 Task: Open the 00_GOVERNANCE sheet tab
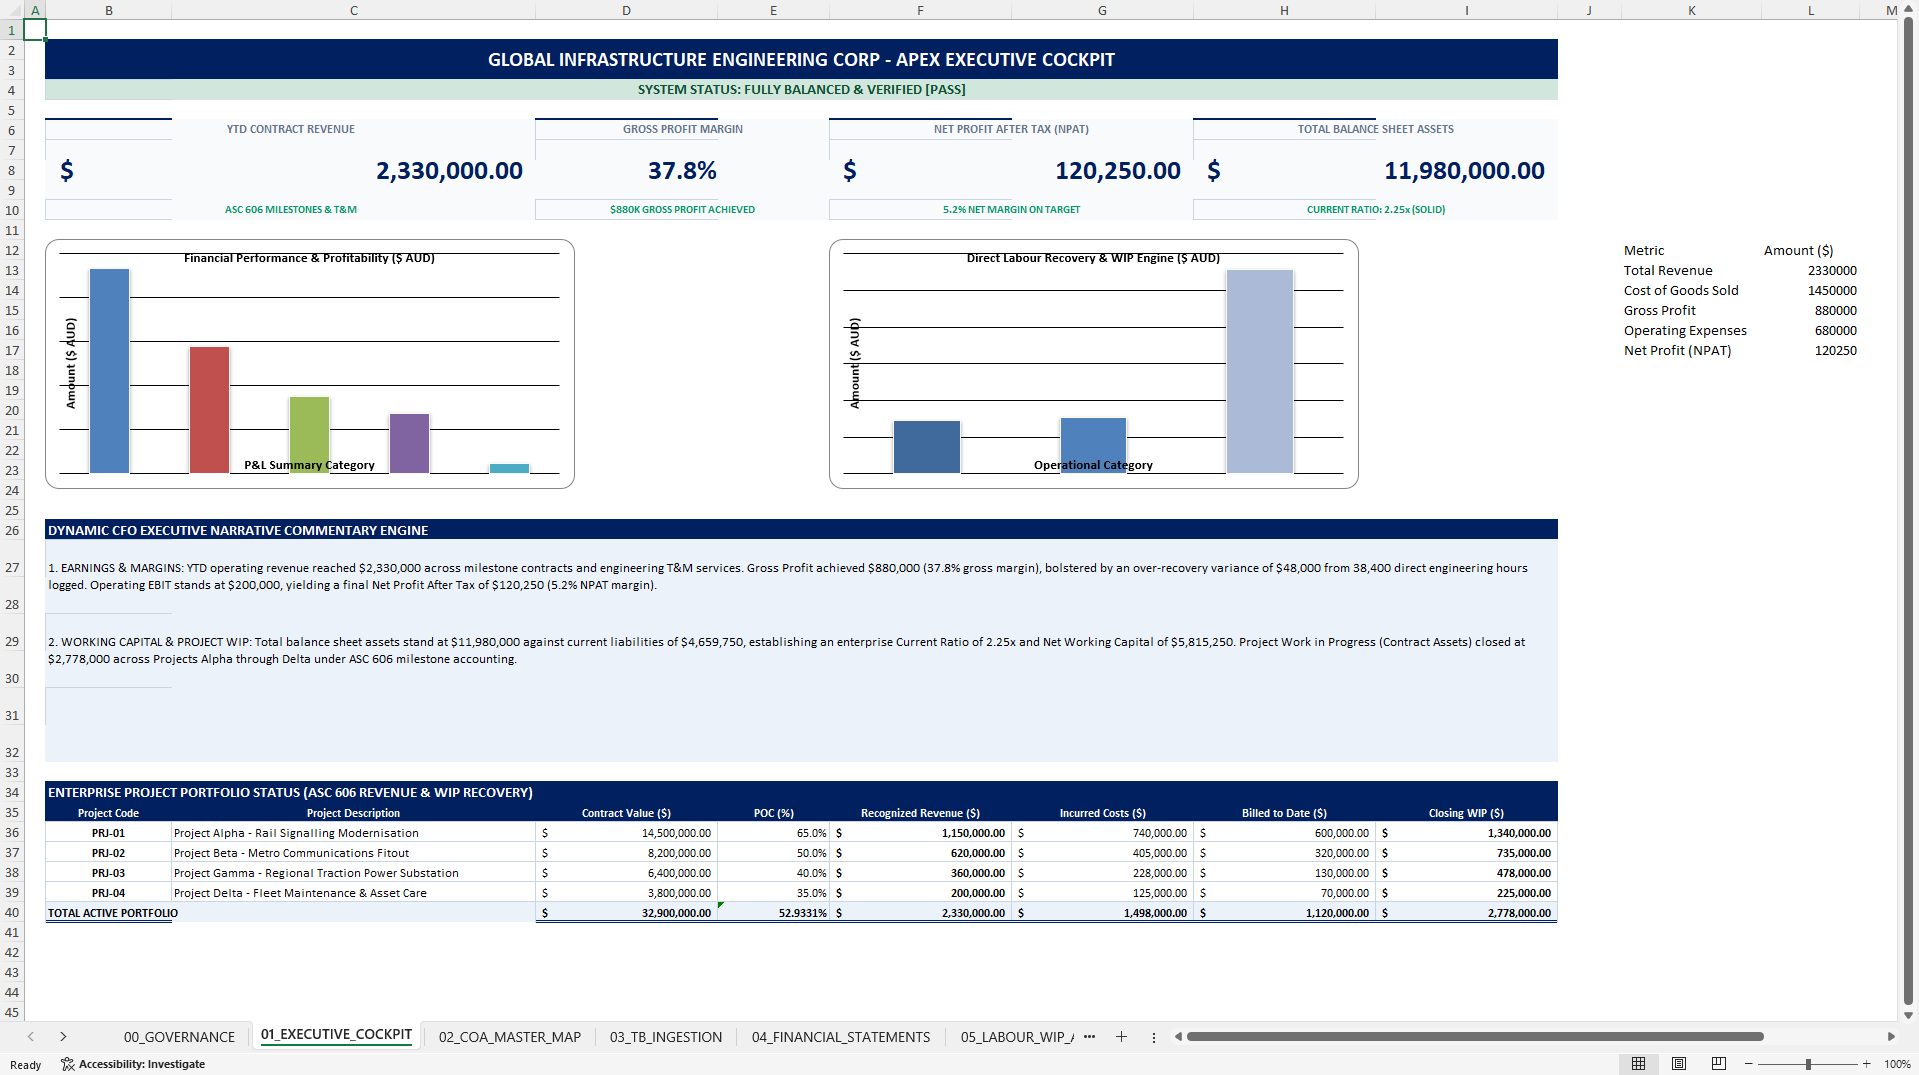pos(179,1037)
